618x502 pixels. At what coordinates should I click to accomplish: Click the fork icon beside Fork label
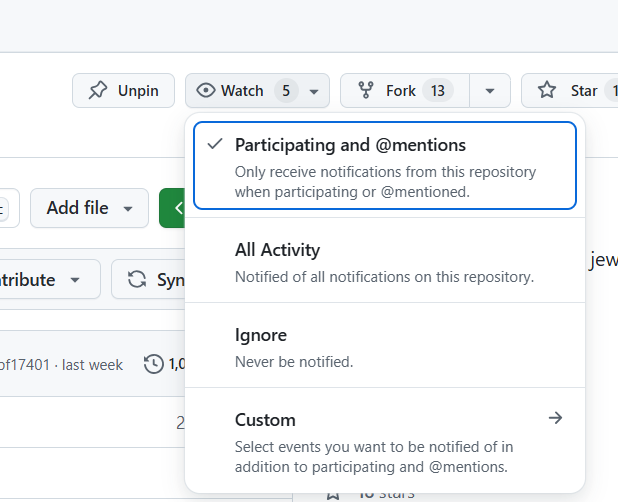point(366,91)
